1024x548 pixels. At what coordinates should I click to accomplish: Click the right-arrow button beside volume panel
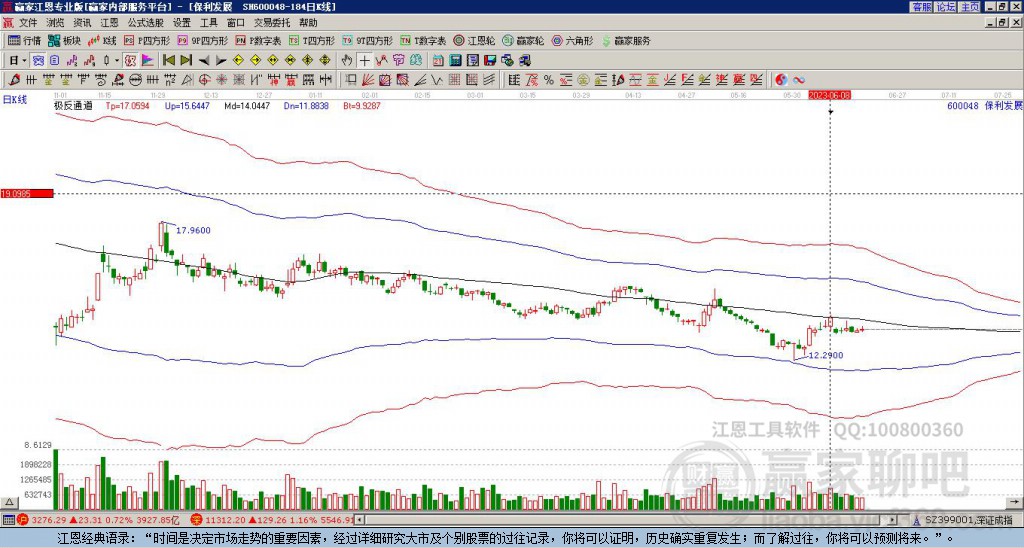1016,503
